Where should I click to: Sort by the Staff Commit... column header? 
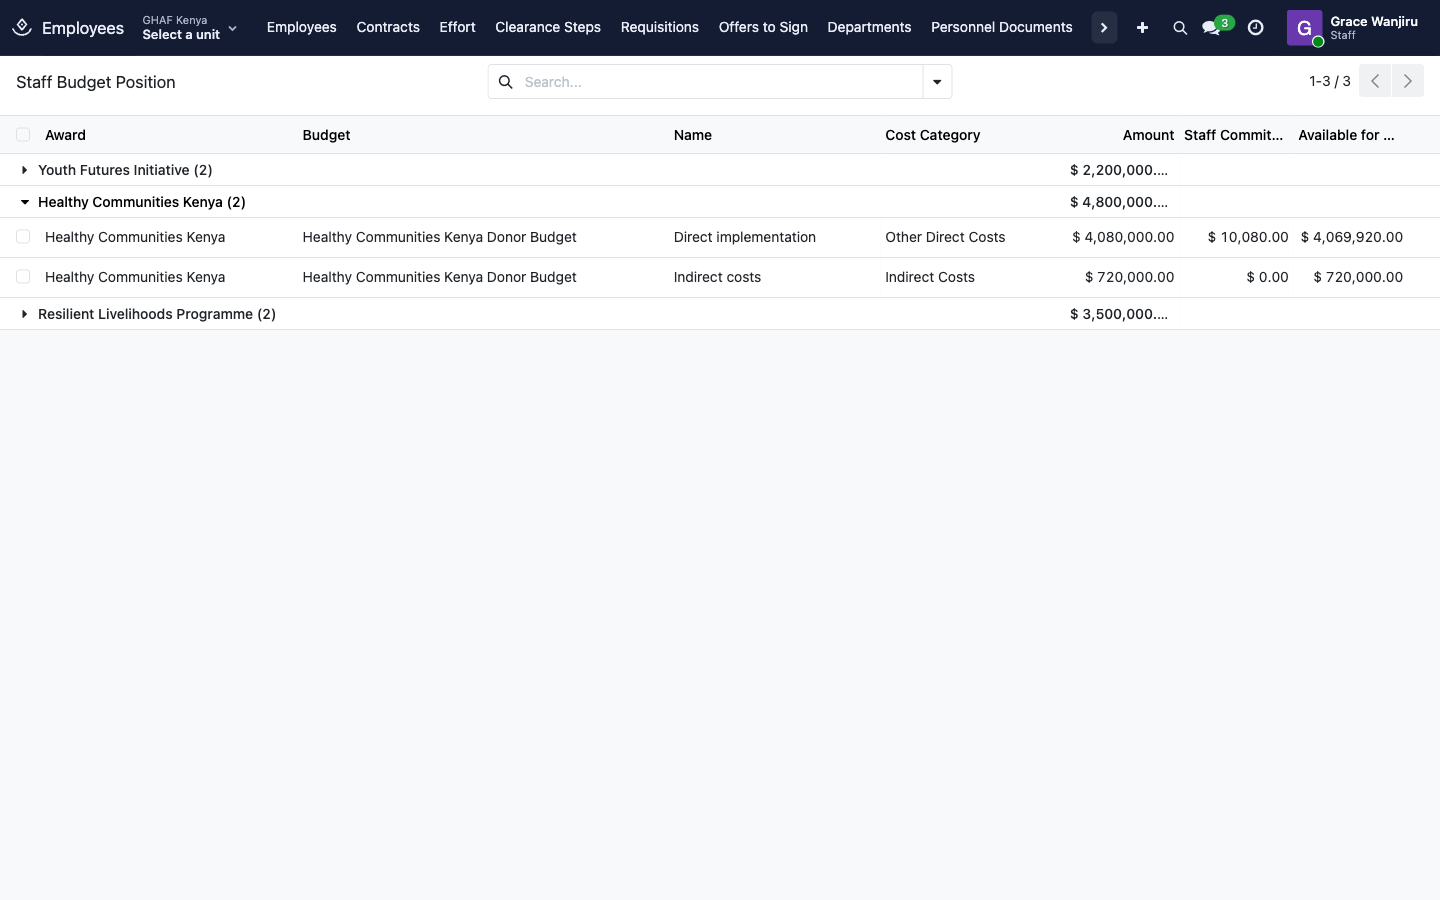(1233, 135)
